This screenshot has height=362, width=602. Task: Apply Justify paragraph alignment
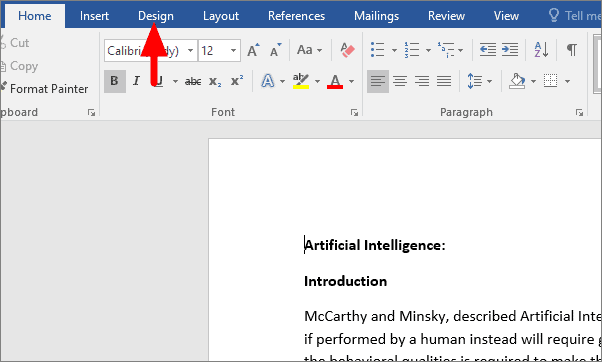click(444, 81)
